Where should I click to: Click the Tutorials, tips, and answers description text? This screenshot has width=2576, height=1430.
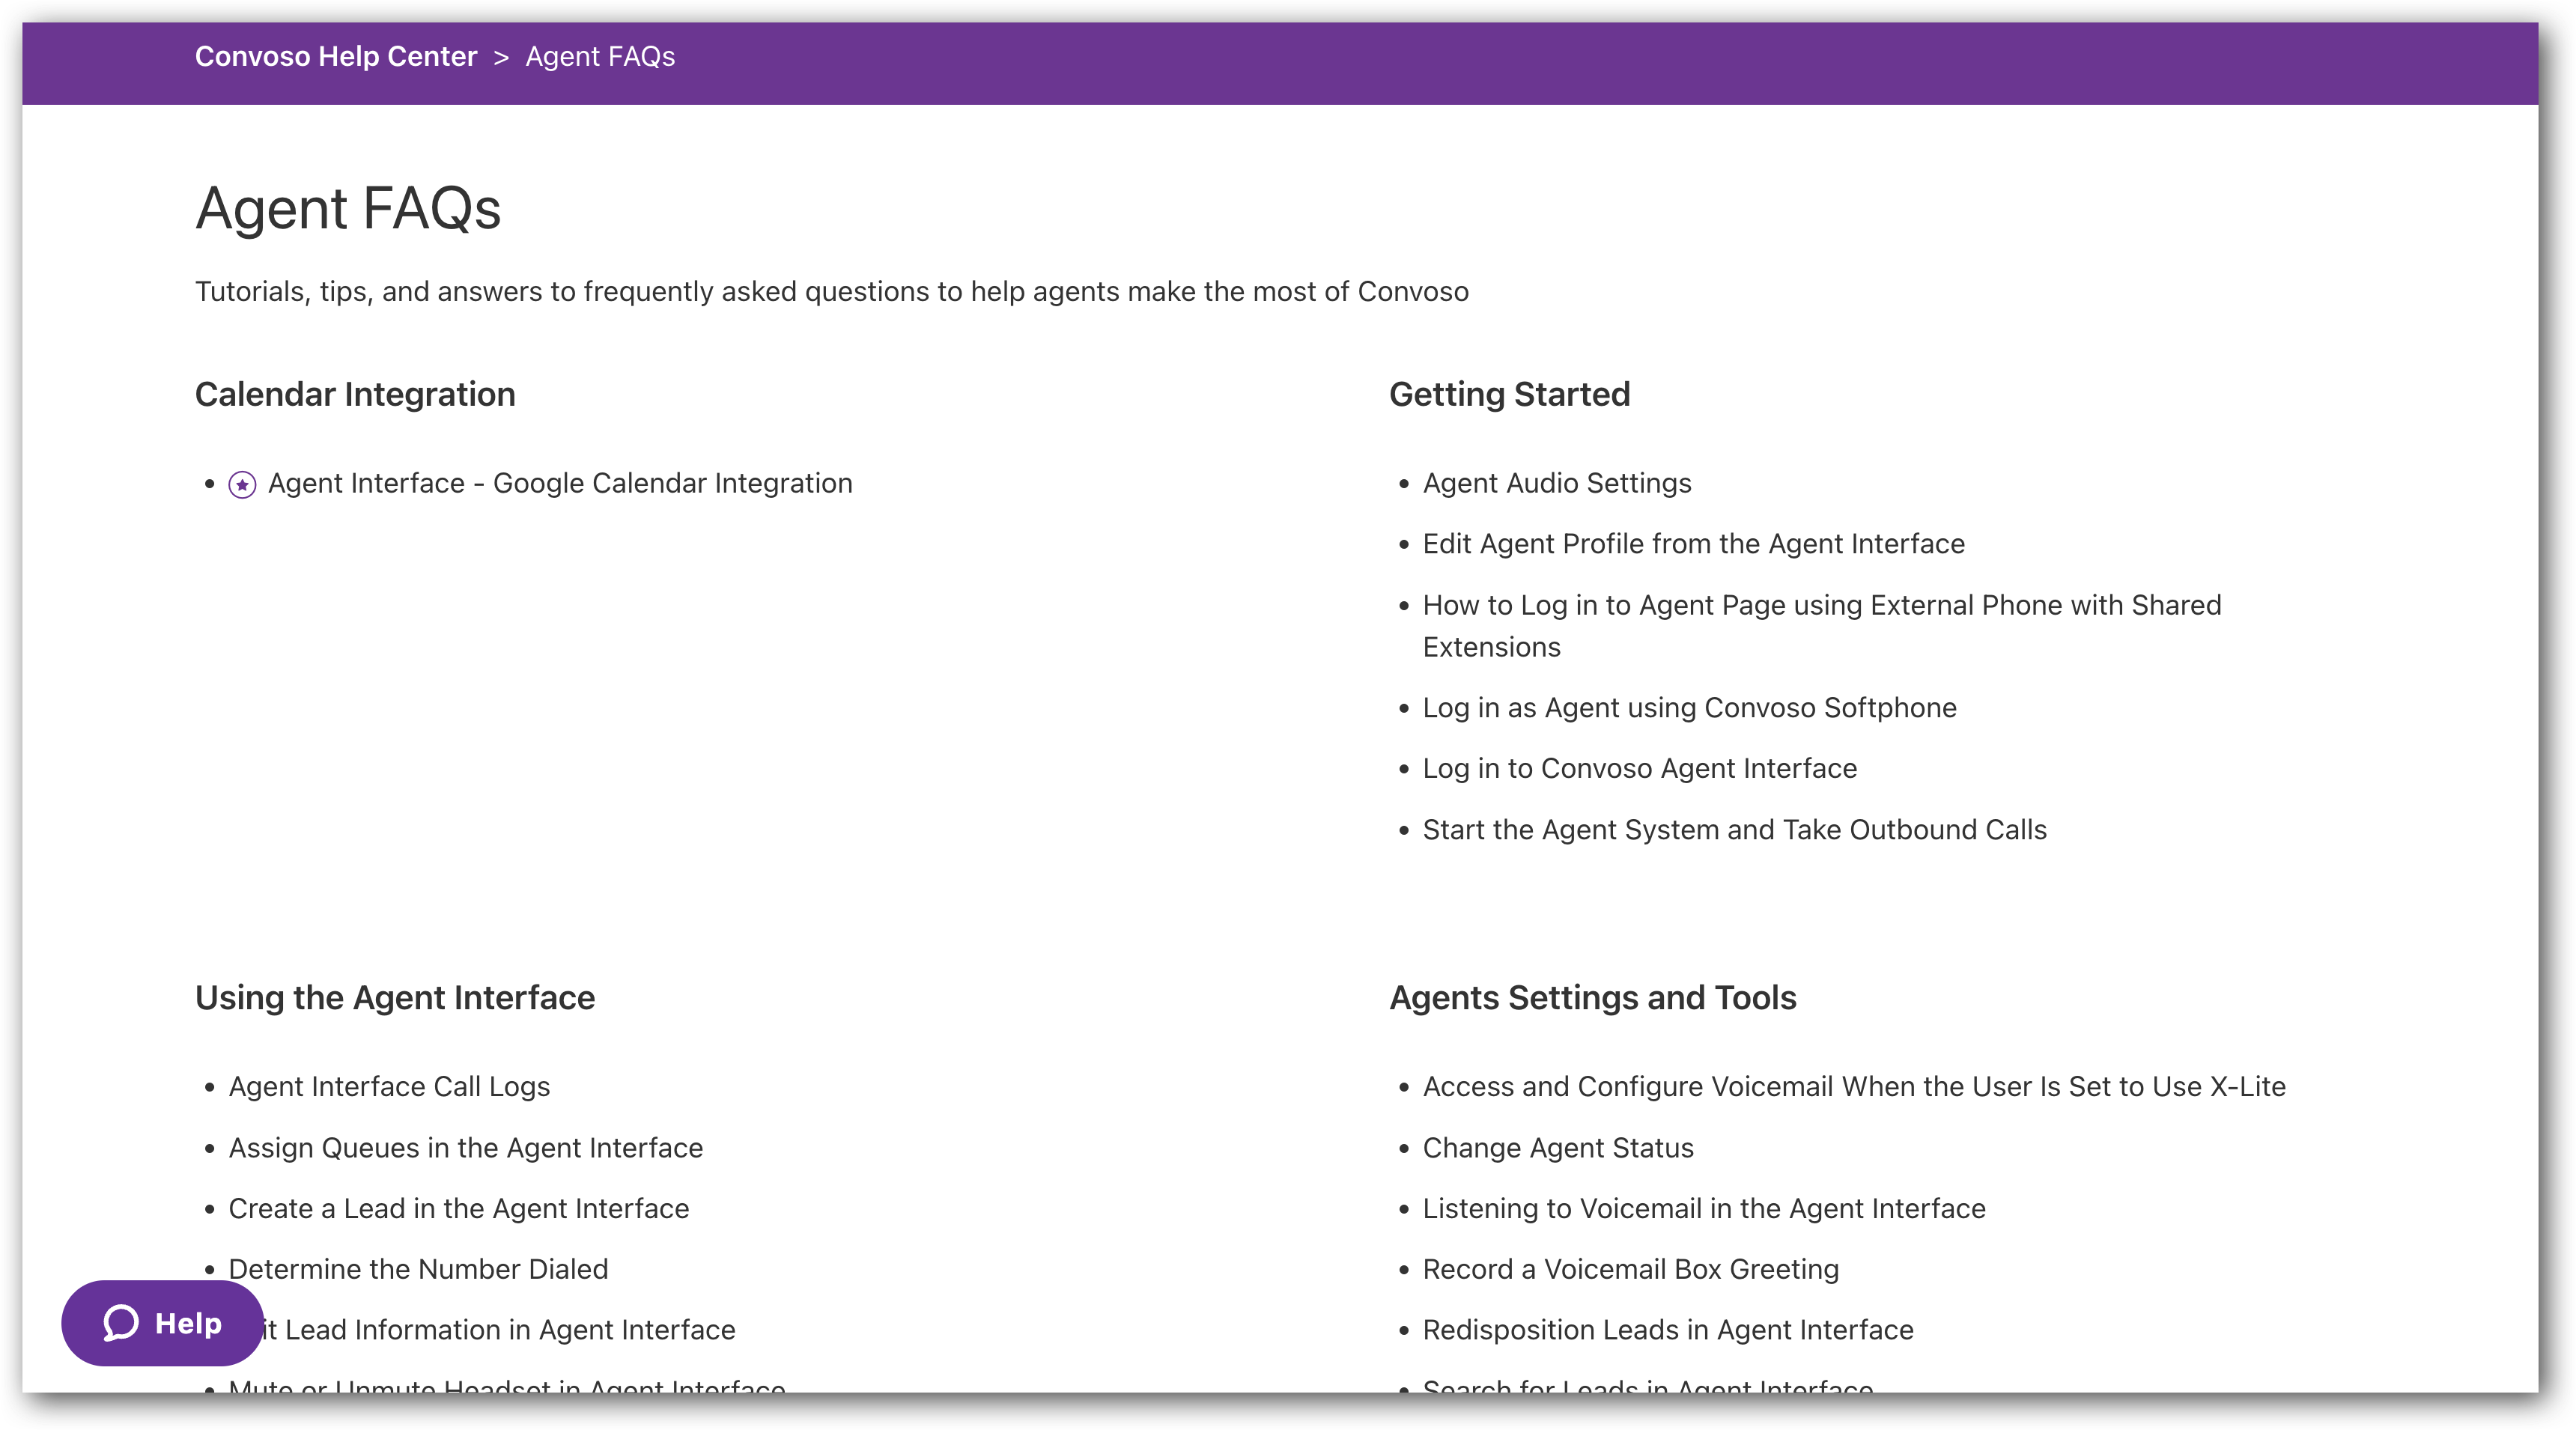[831, 292]
